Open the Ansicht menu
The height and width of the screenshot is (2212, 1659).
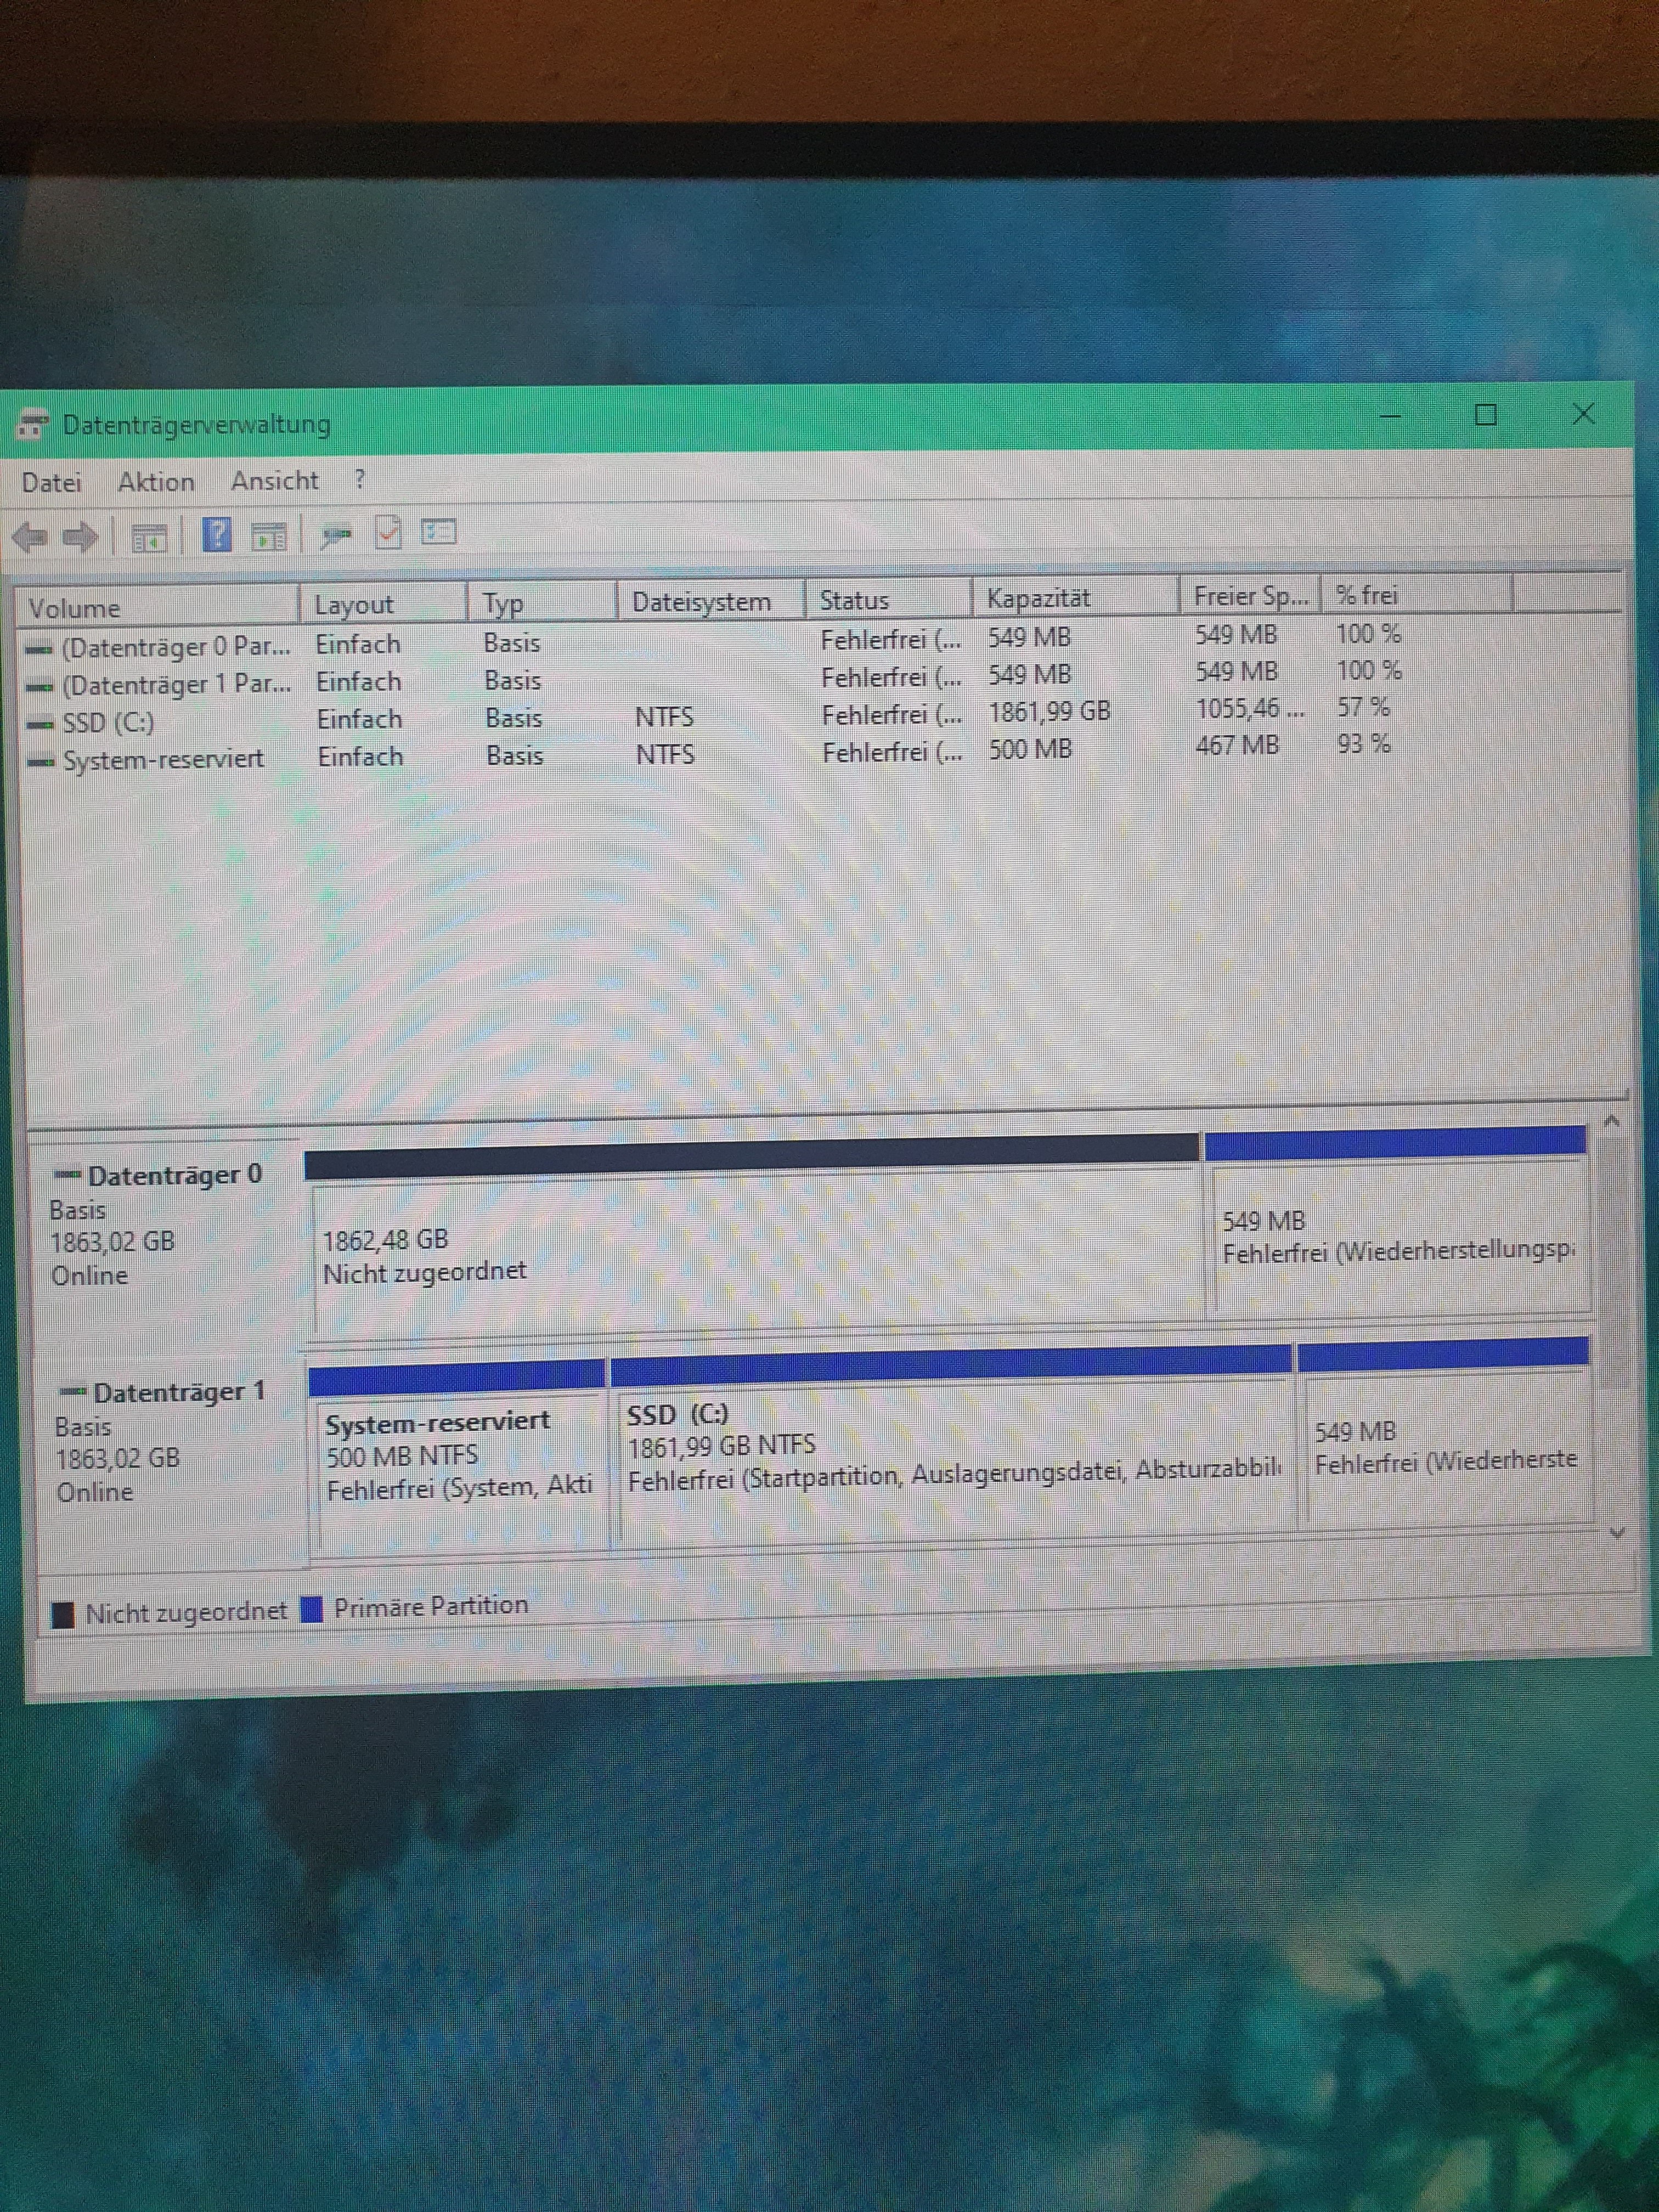274,481
